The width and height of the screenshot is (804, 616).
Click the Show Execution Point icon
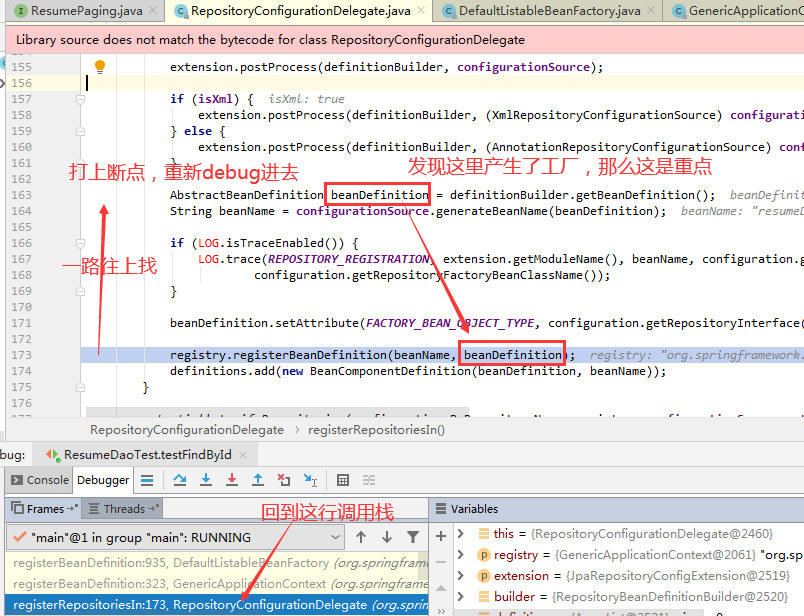point(147,480)
